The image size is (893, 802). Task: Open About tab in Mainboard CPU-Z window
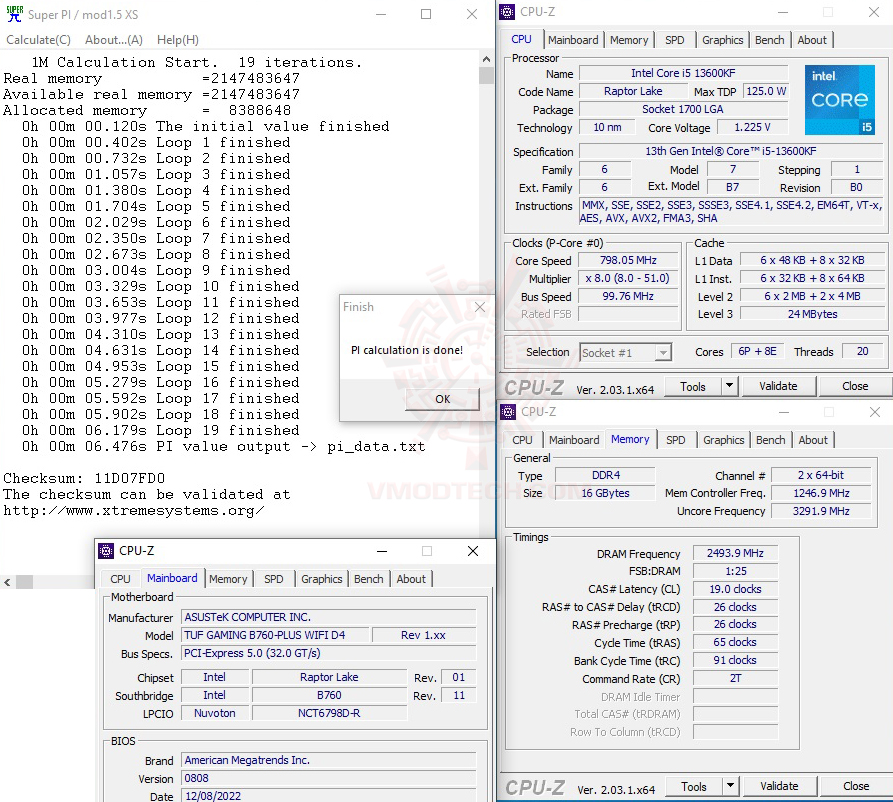[411, 579]
